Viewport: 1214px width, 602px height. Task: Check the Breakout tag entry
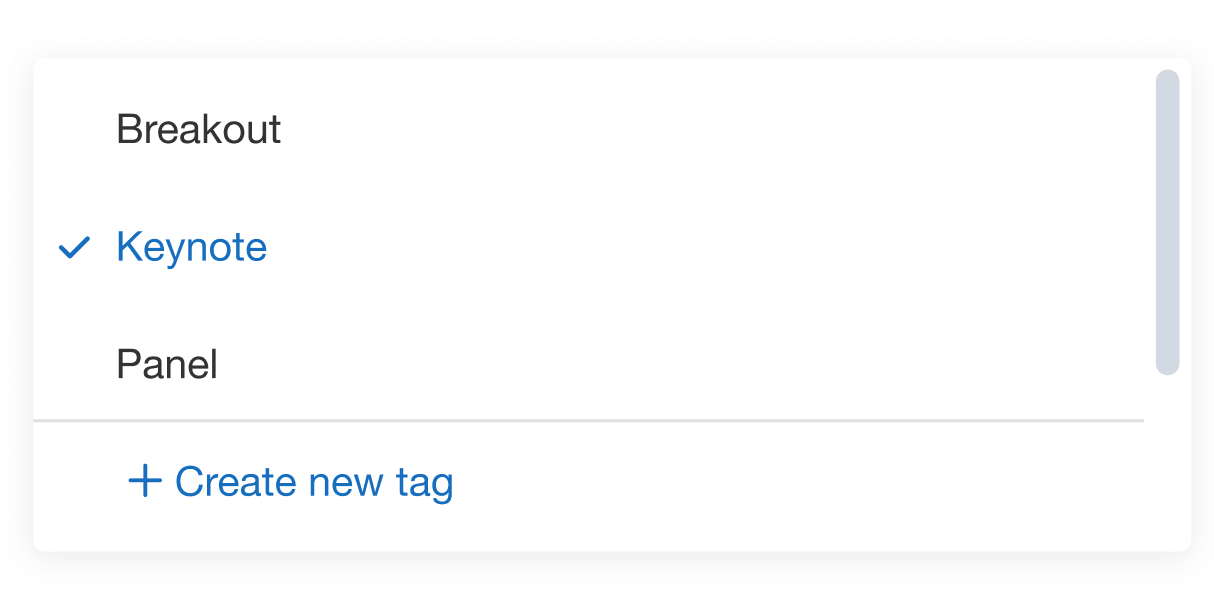pyautogui.click(x=198, y=130)
